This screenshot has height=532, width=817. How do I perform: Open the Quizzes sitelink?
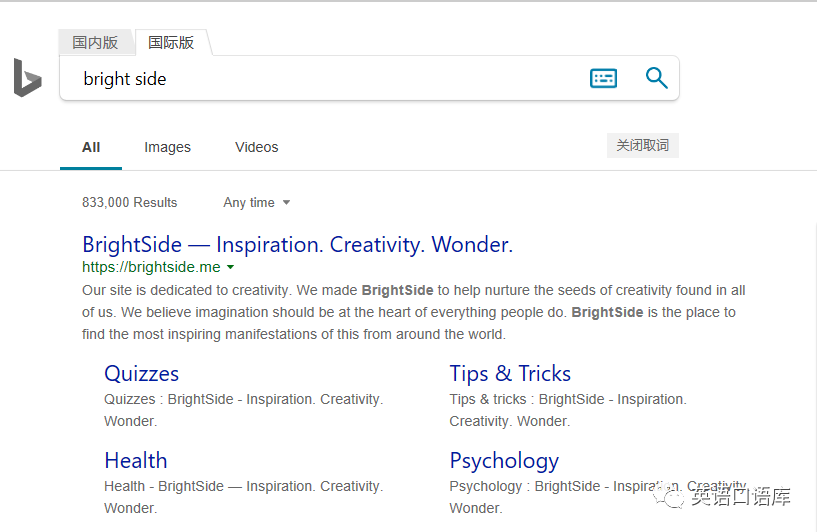[141, 374]
